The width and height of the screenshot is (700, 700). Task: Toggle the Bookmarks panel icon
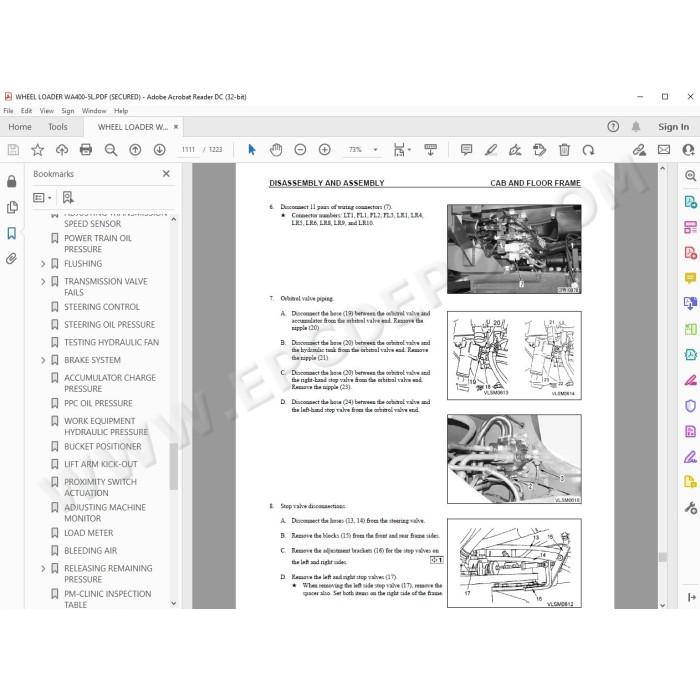(12, 233)
